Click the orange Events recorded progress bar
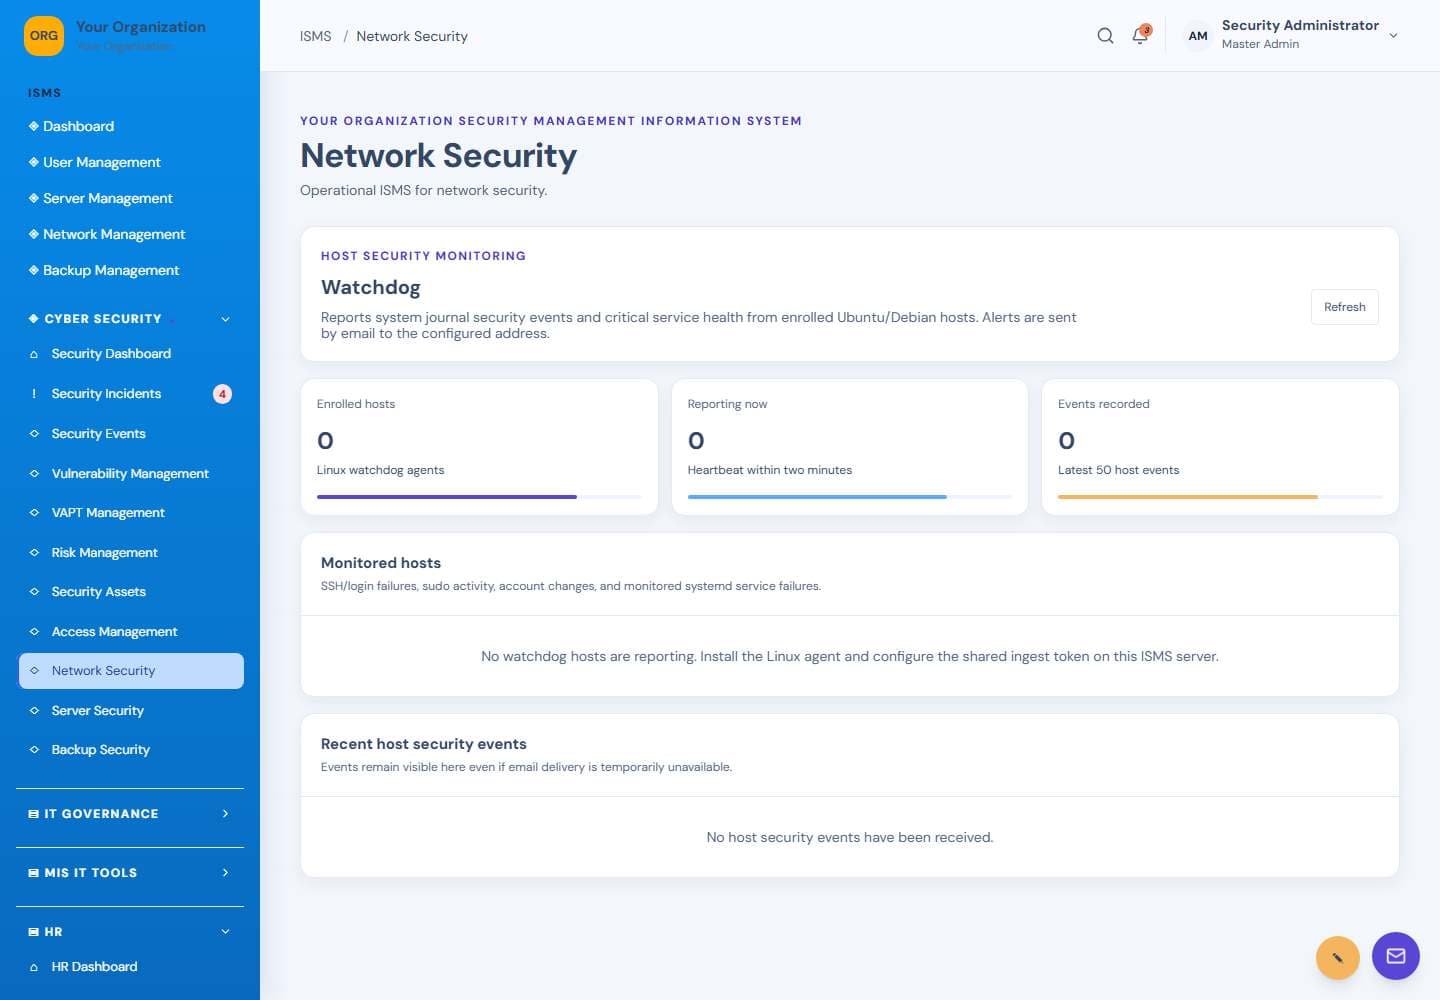1440x1000 pixels. coord(1188,497)
